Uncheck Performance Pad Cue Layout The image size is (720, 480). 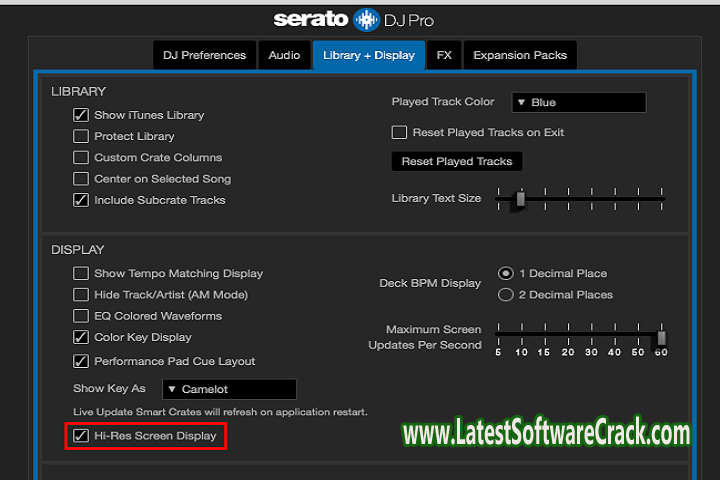click(81, 361)
